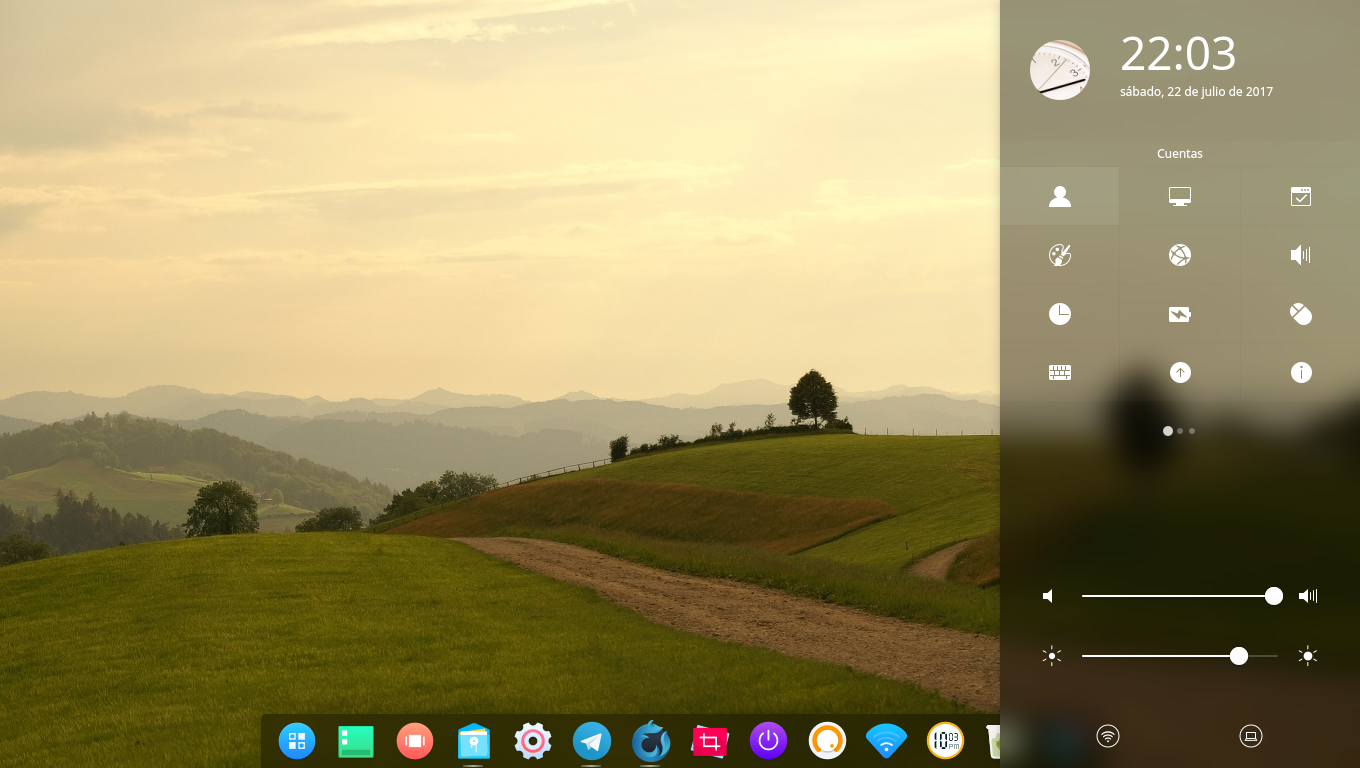1360x768 pixels.
Task: Open system information settings
Action: click(x=1300, y=372)
